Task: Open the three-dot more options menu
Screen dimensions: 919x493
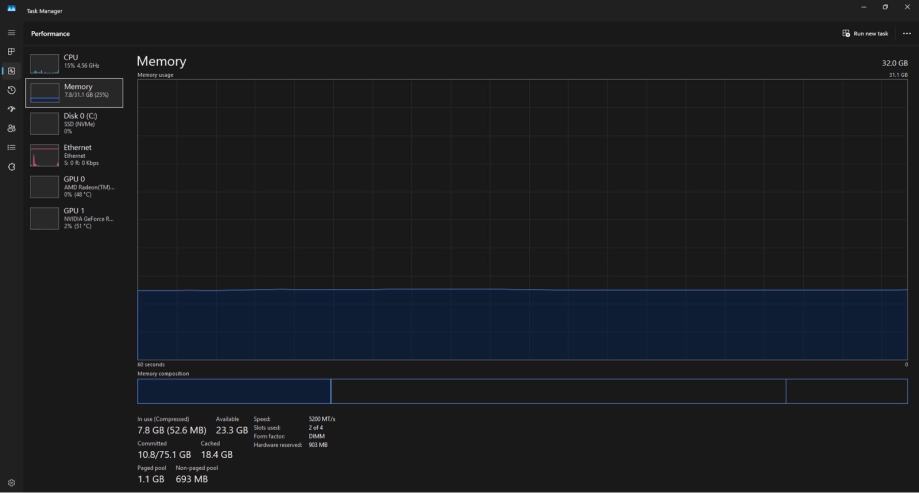Action: coord(907,33)
